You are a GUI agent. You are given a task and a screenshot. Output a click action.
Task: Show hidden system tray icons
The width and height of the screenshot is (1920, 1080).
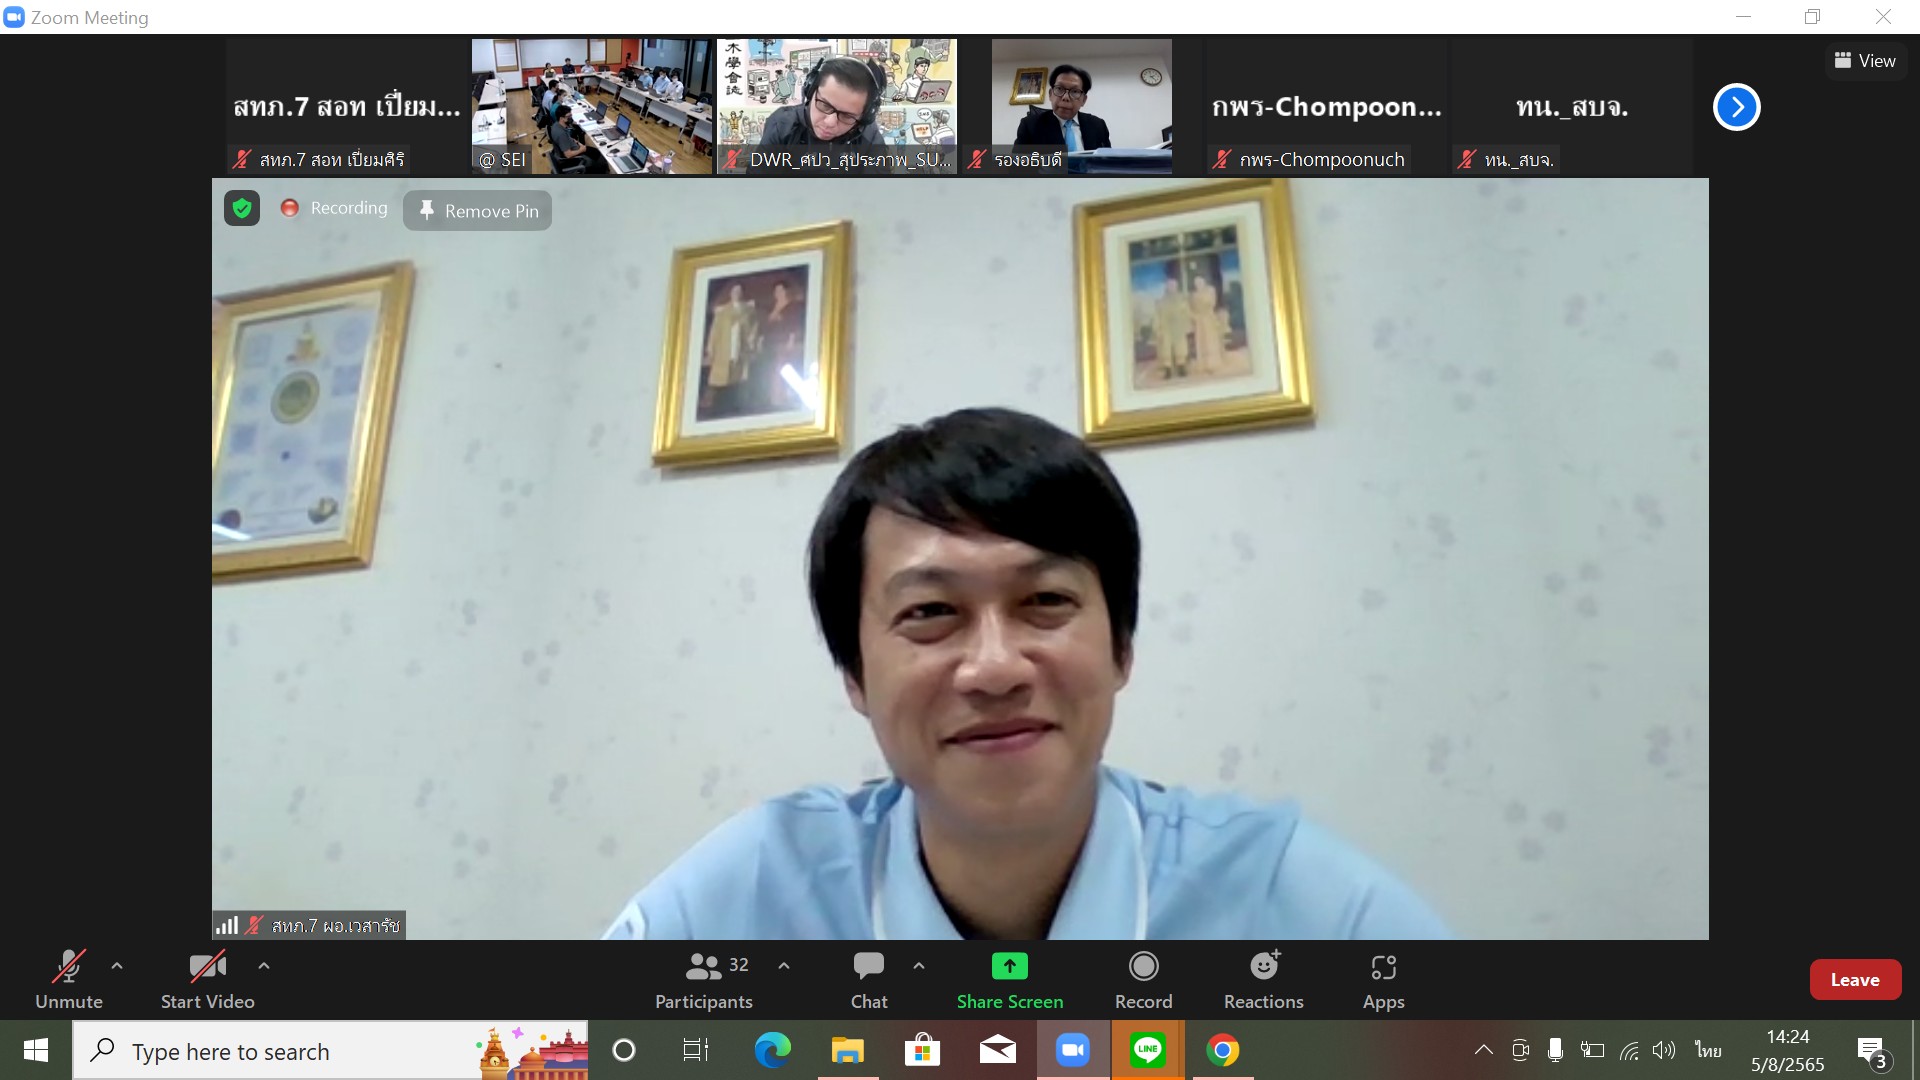pos(1484,1050)
